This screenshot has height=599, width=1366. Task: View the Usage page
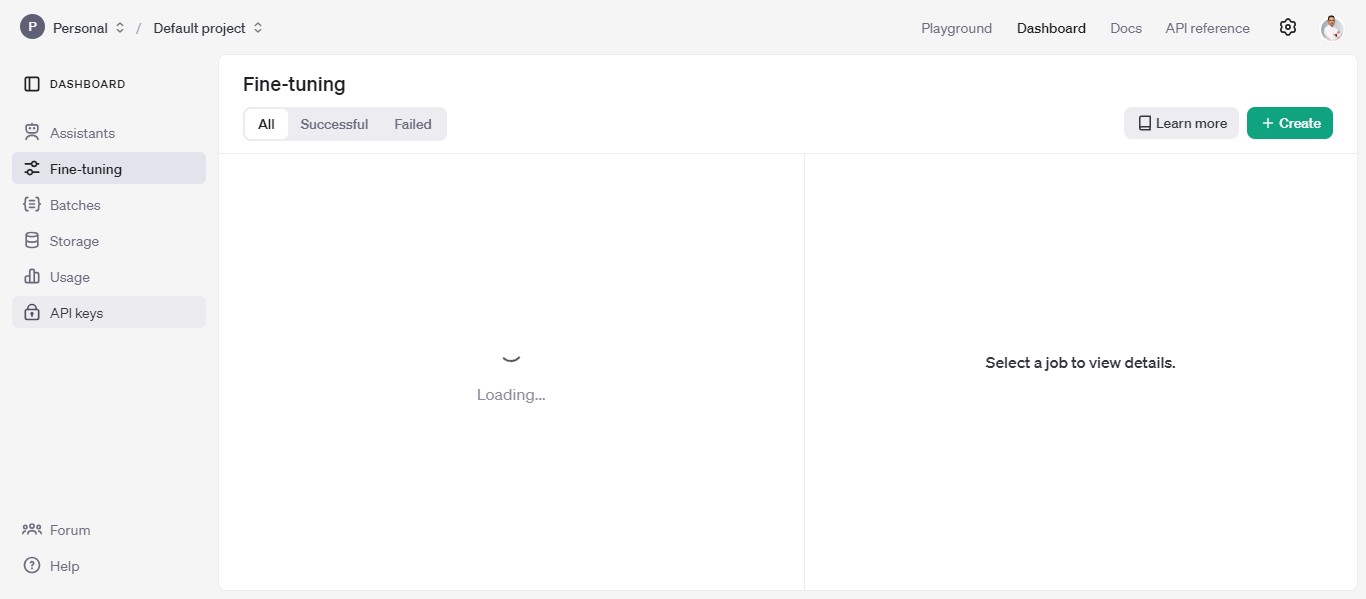[109, 277]
